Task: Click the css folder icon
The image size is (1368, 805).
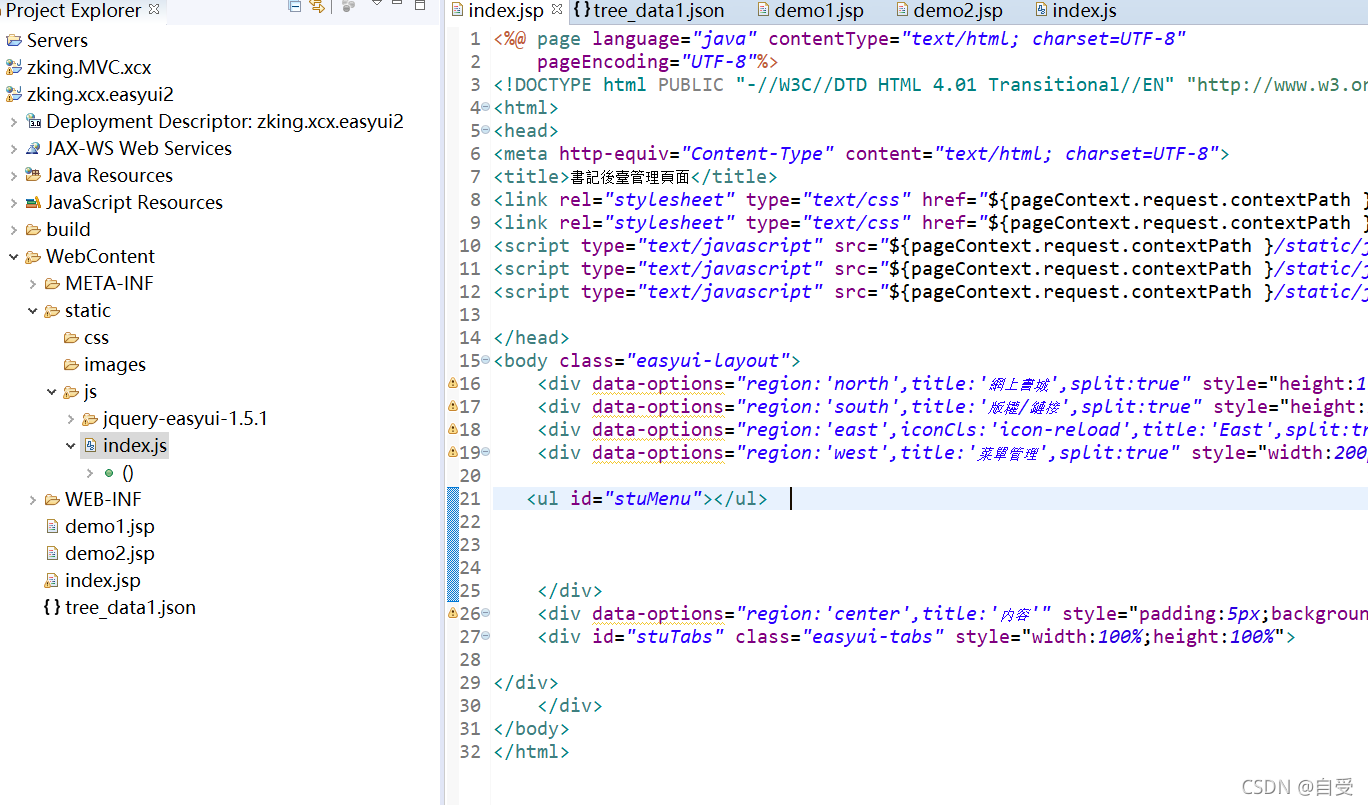Action: 71,338
